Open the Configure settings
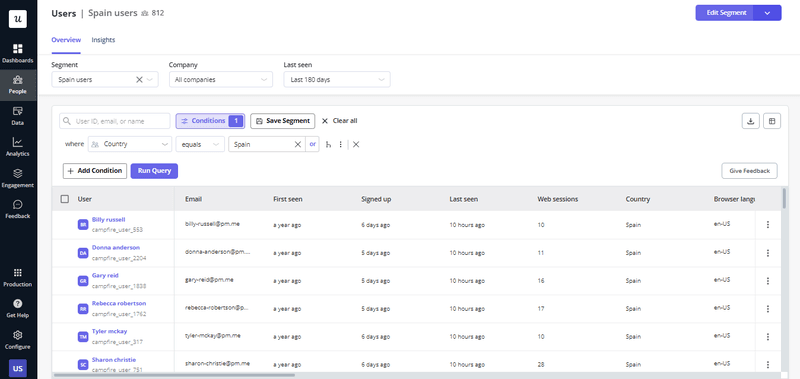 pos(18,340)
